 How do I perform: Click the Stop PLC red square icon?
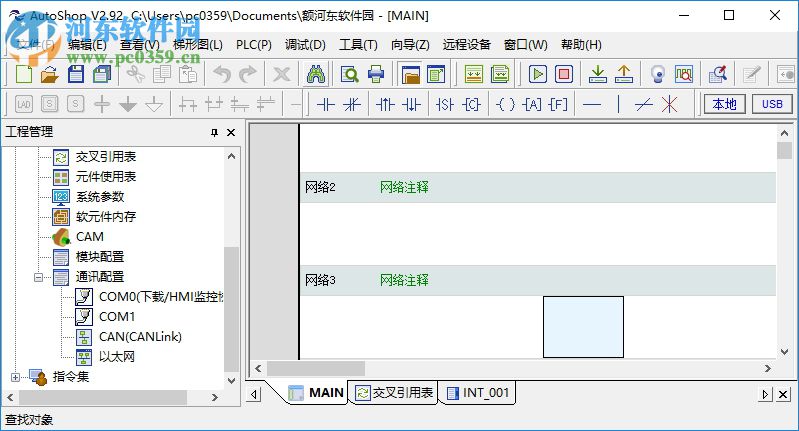[564, 74]
